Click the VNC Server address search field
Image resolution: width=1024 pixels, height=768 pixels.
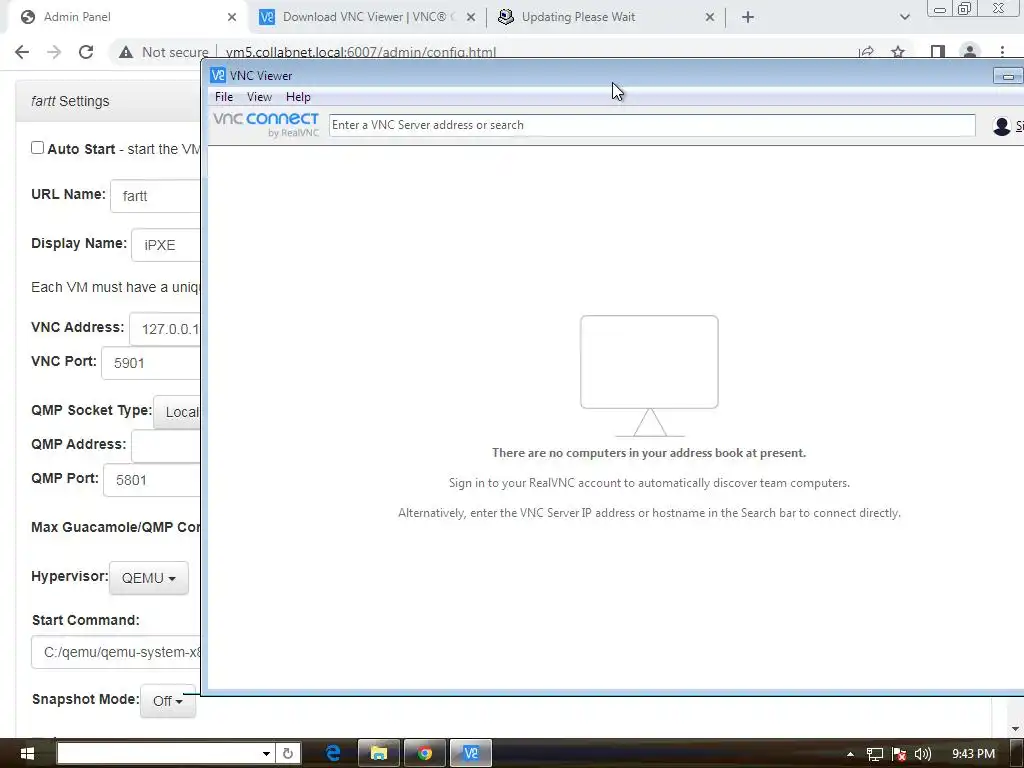coord(652,125)
